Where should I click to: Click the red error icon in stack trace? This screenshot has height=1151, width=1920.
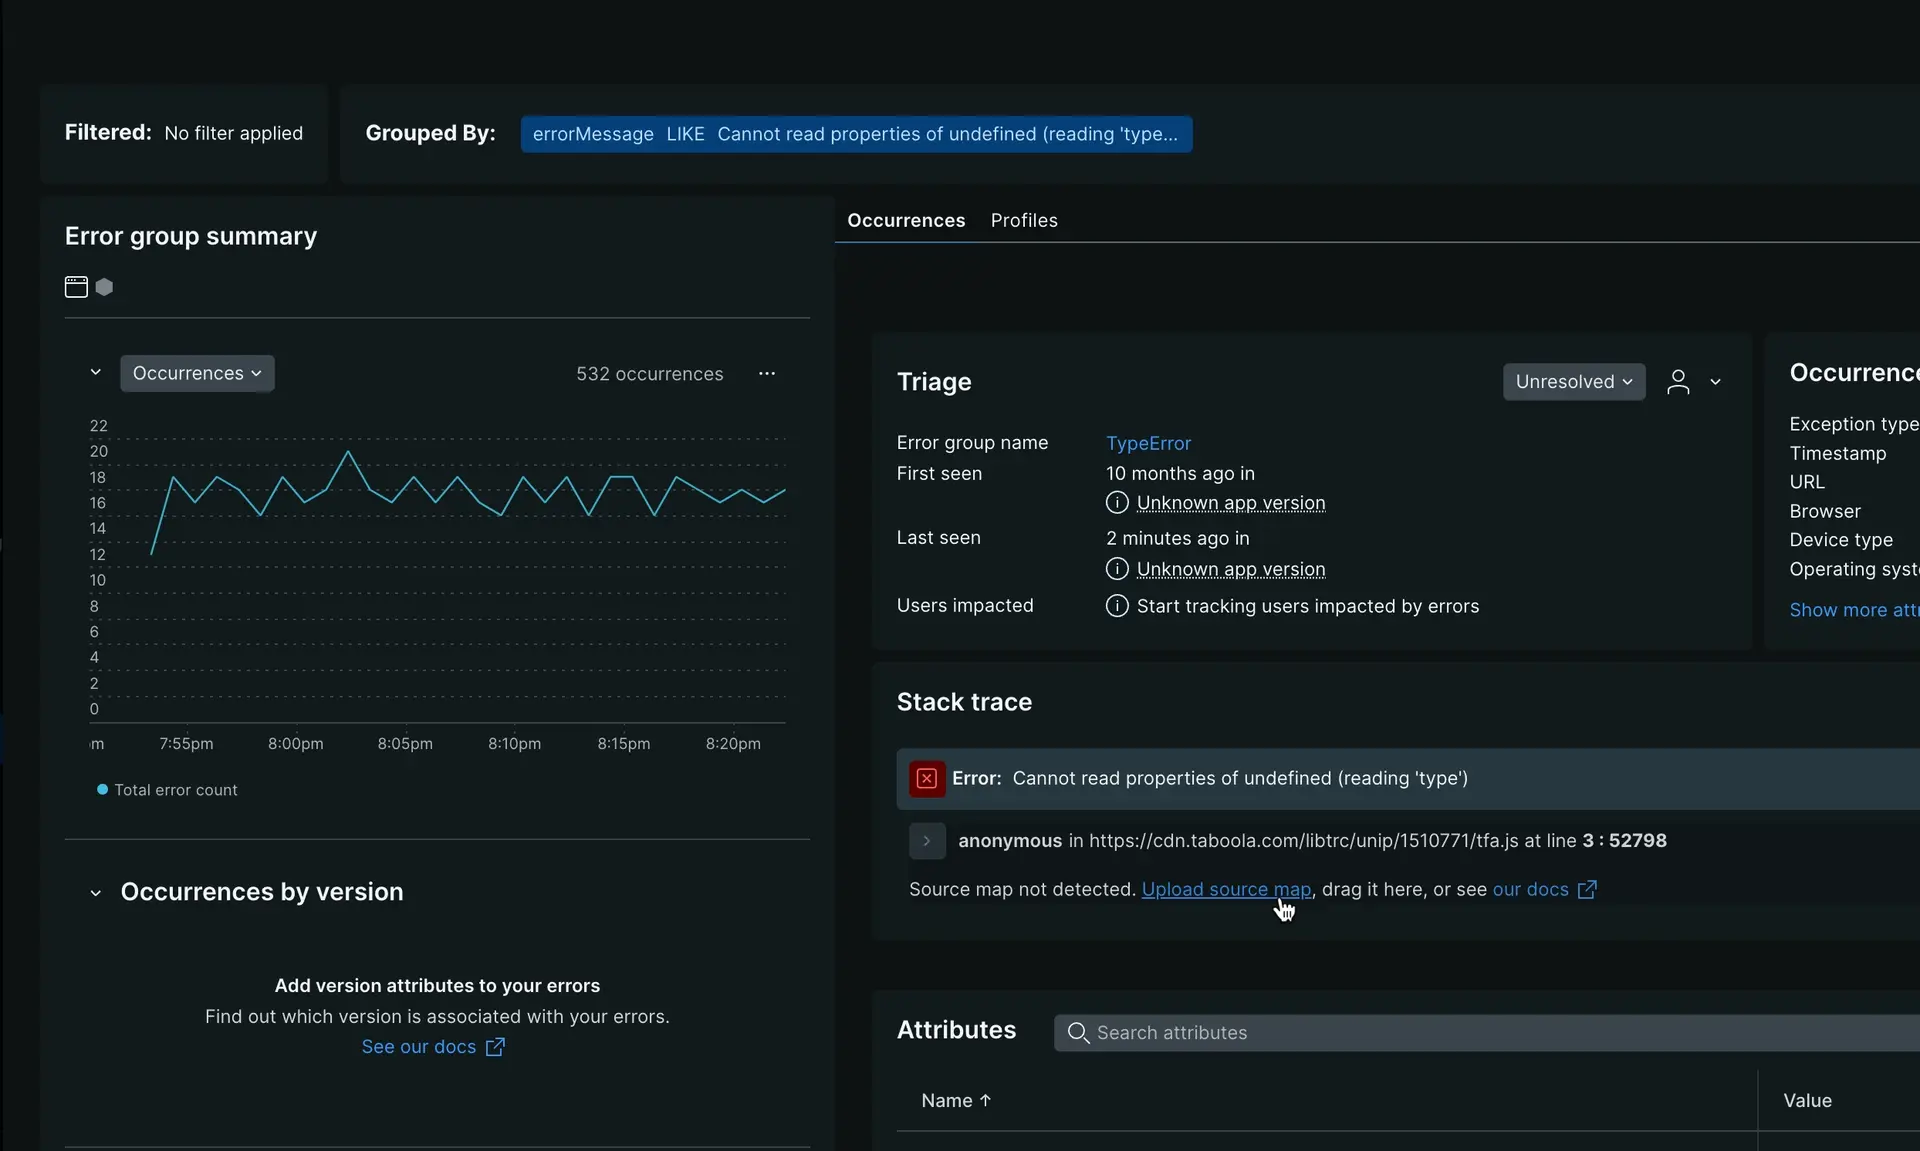[927, 778]
